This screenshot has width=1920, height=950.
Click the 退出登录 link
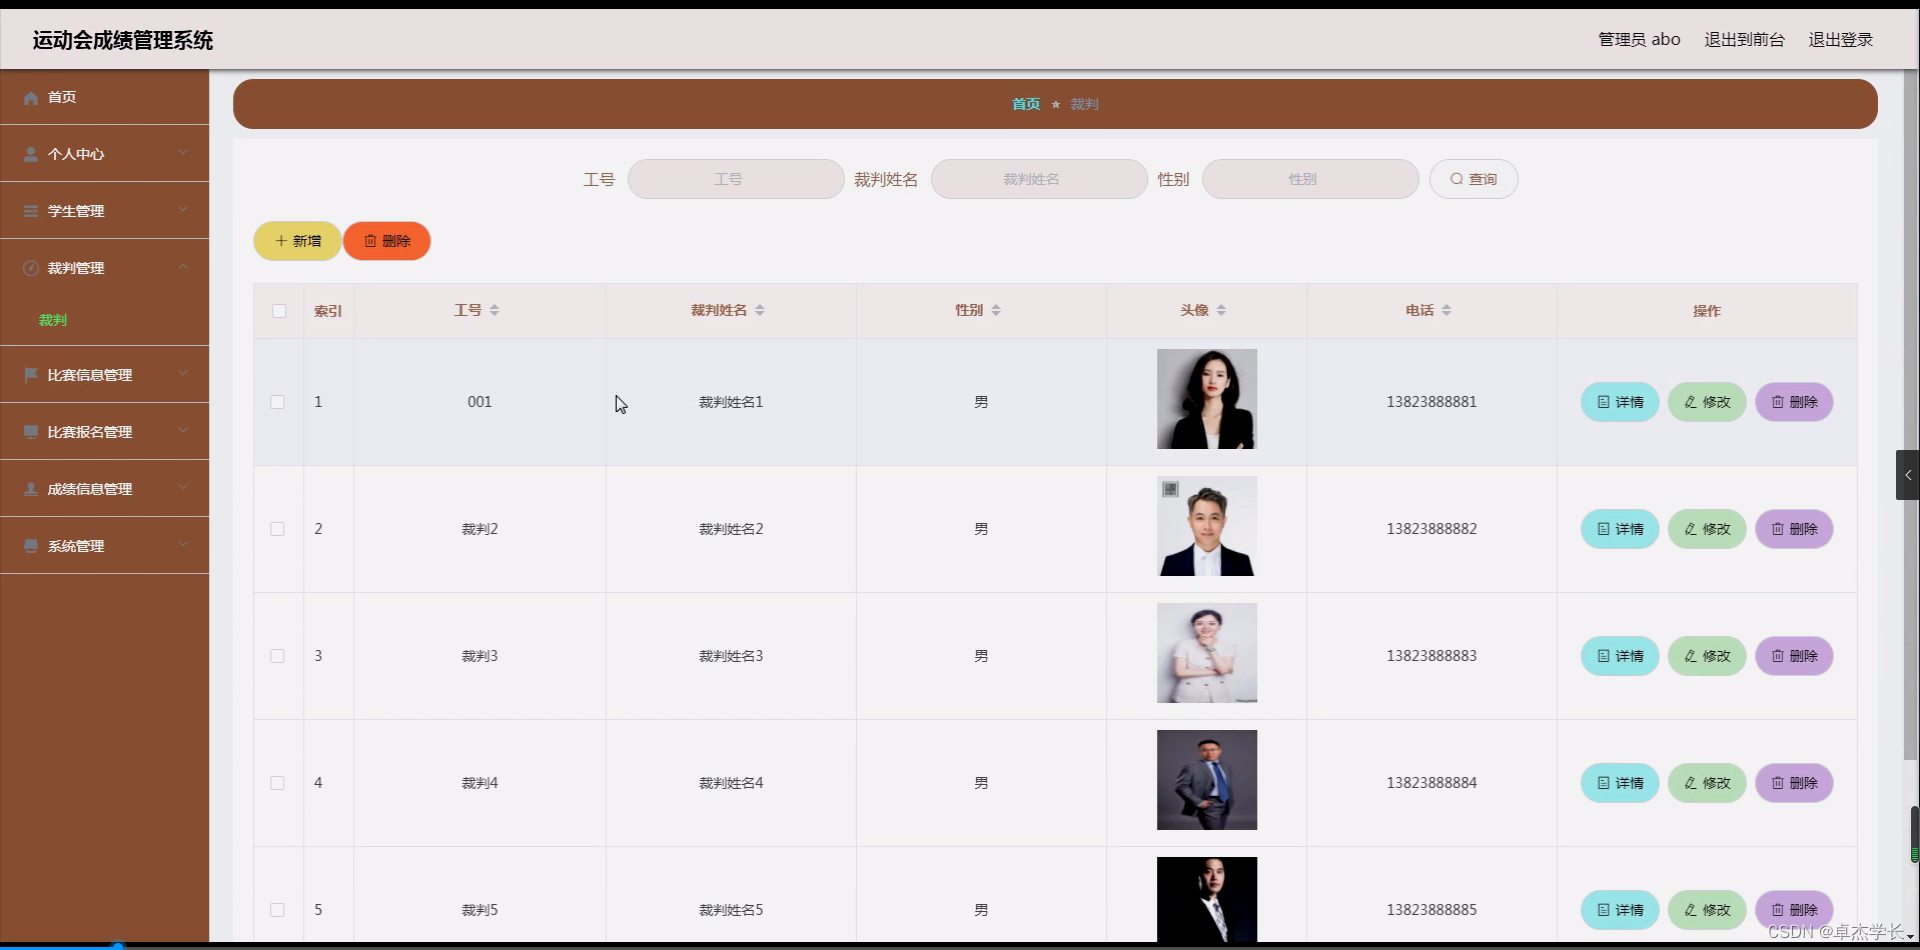(1841, 40)
